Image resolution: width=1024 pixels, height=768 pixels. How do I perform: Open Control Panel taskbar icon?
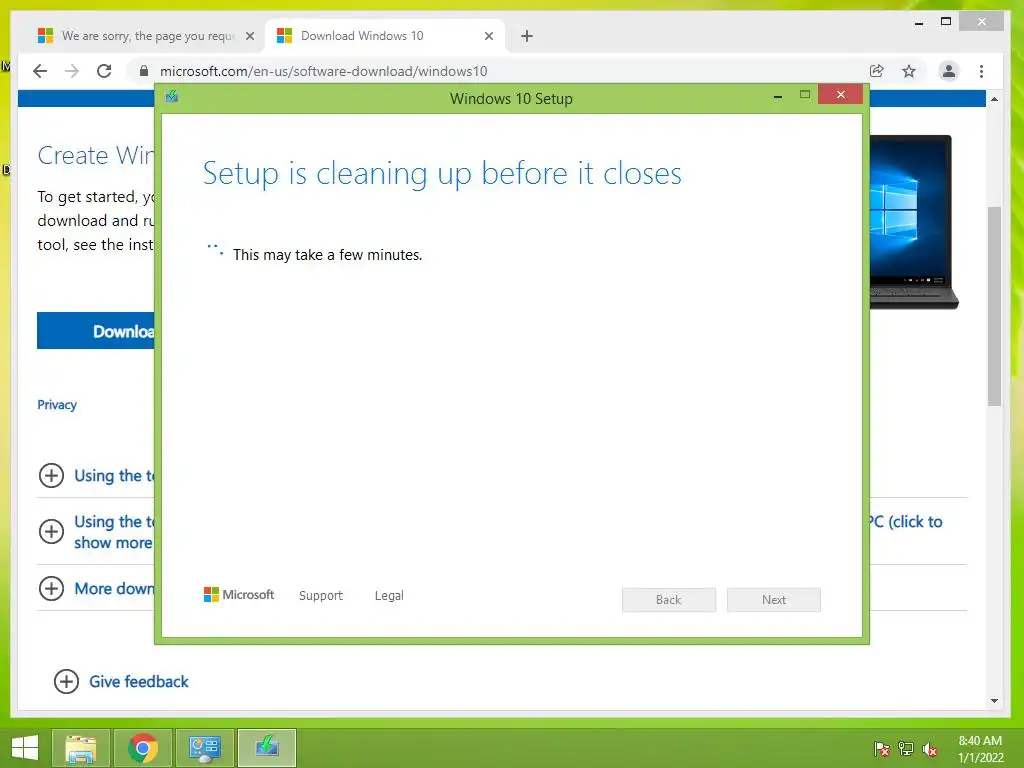(x=205, y=748)
